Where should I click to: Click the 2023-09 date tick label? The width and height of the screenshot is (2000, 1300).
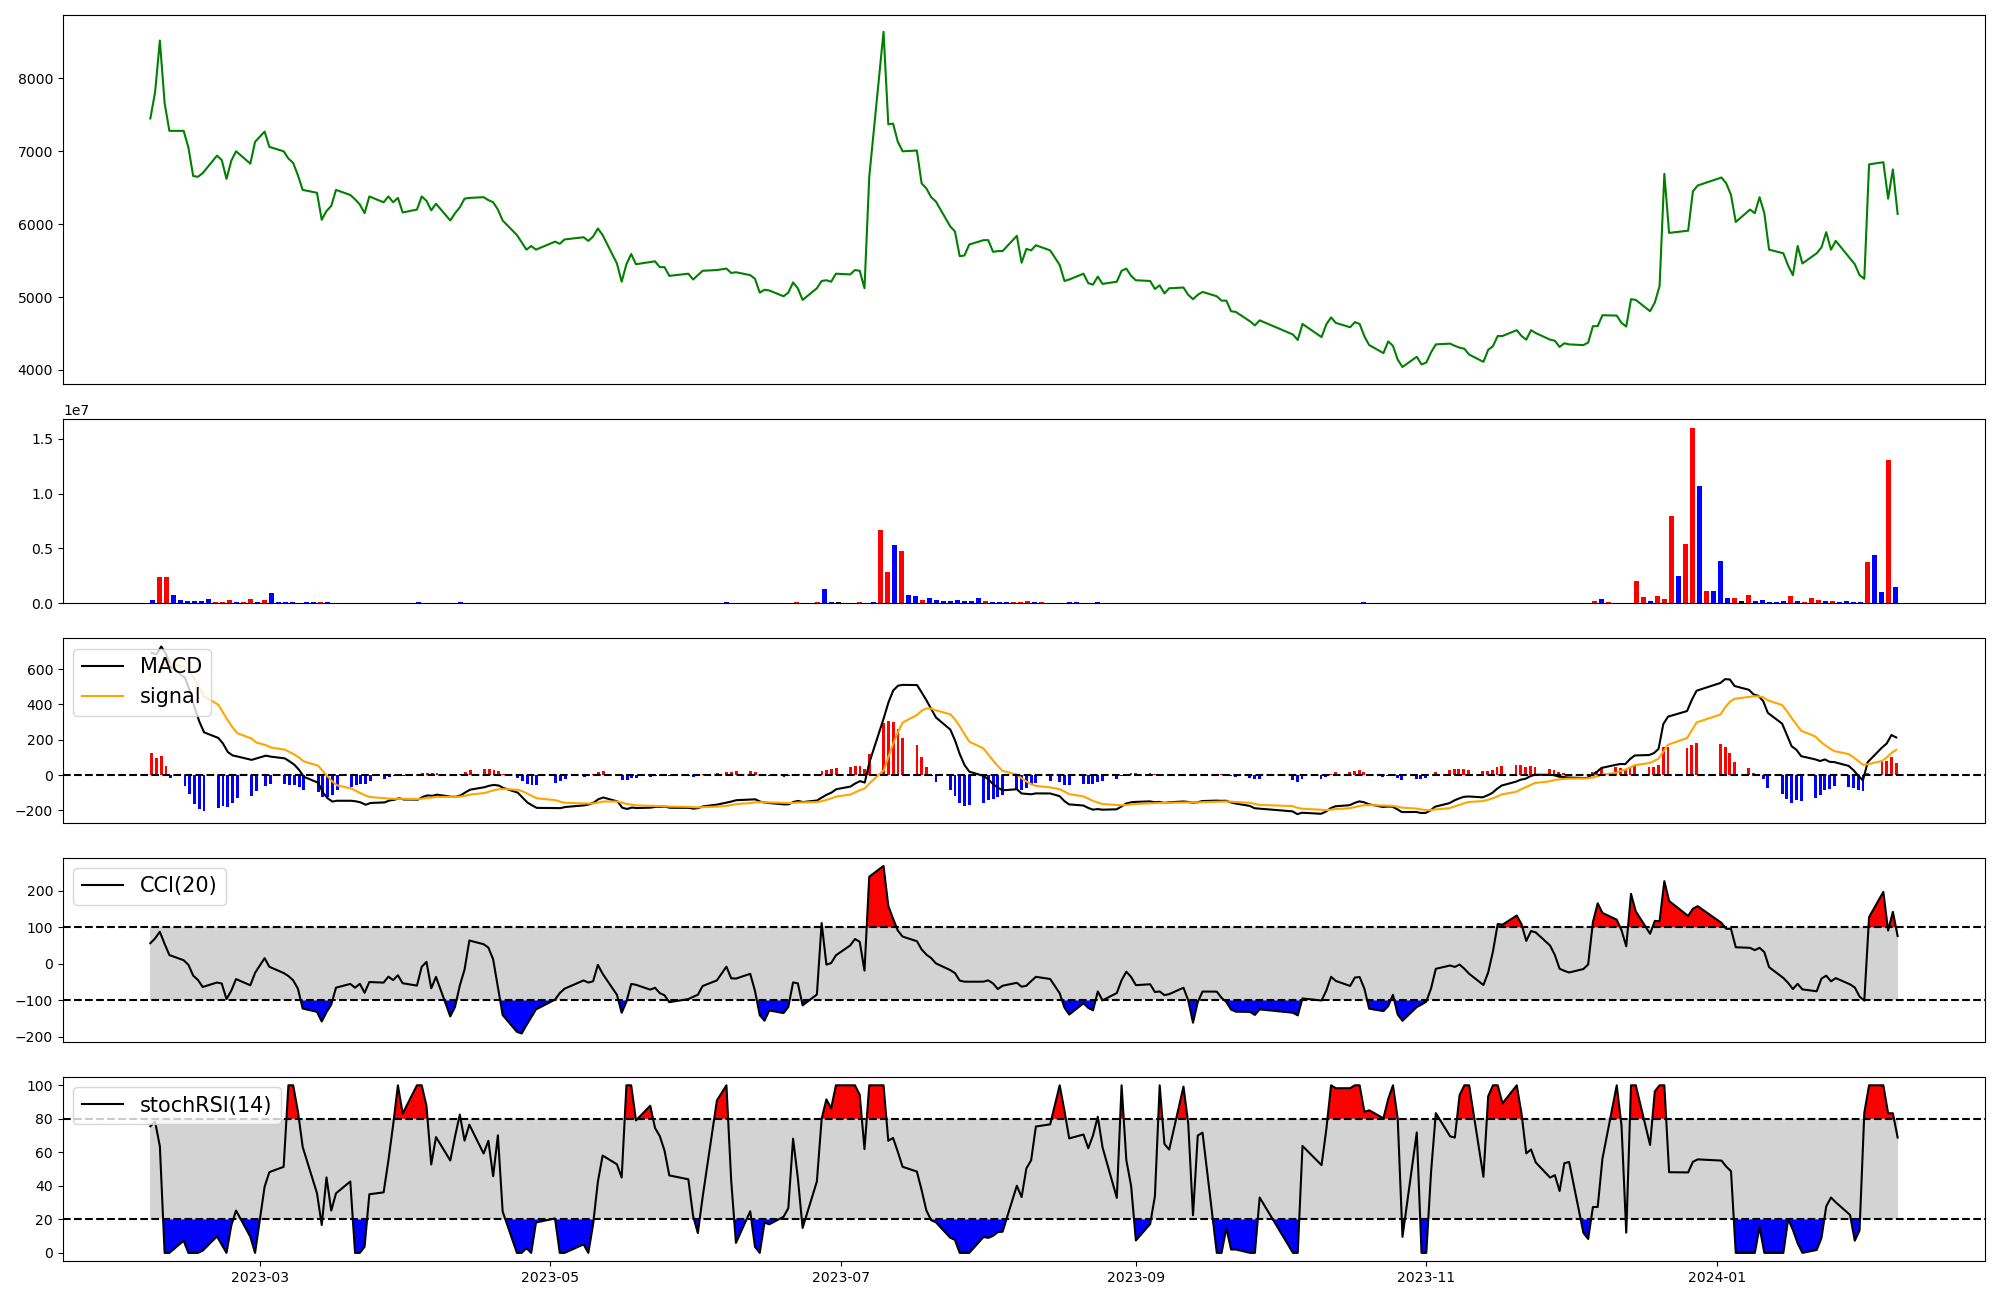click(1136, 1277)
